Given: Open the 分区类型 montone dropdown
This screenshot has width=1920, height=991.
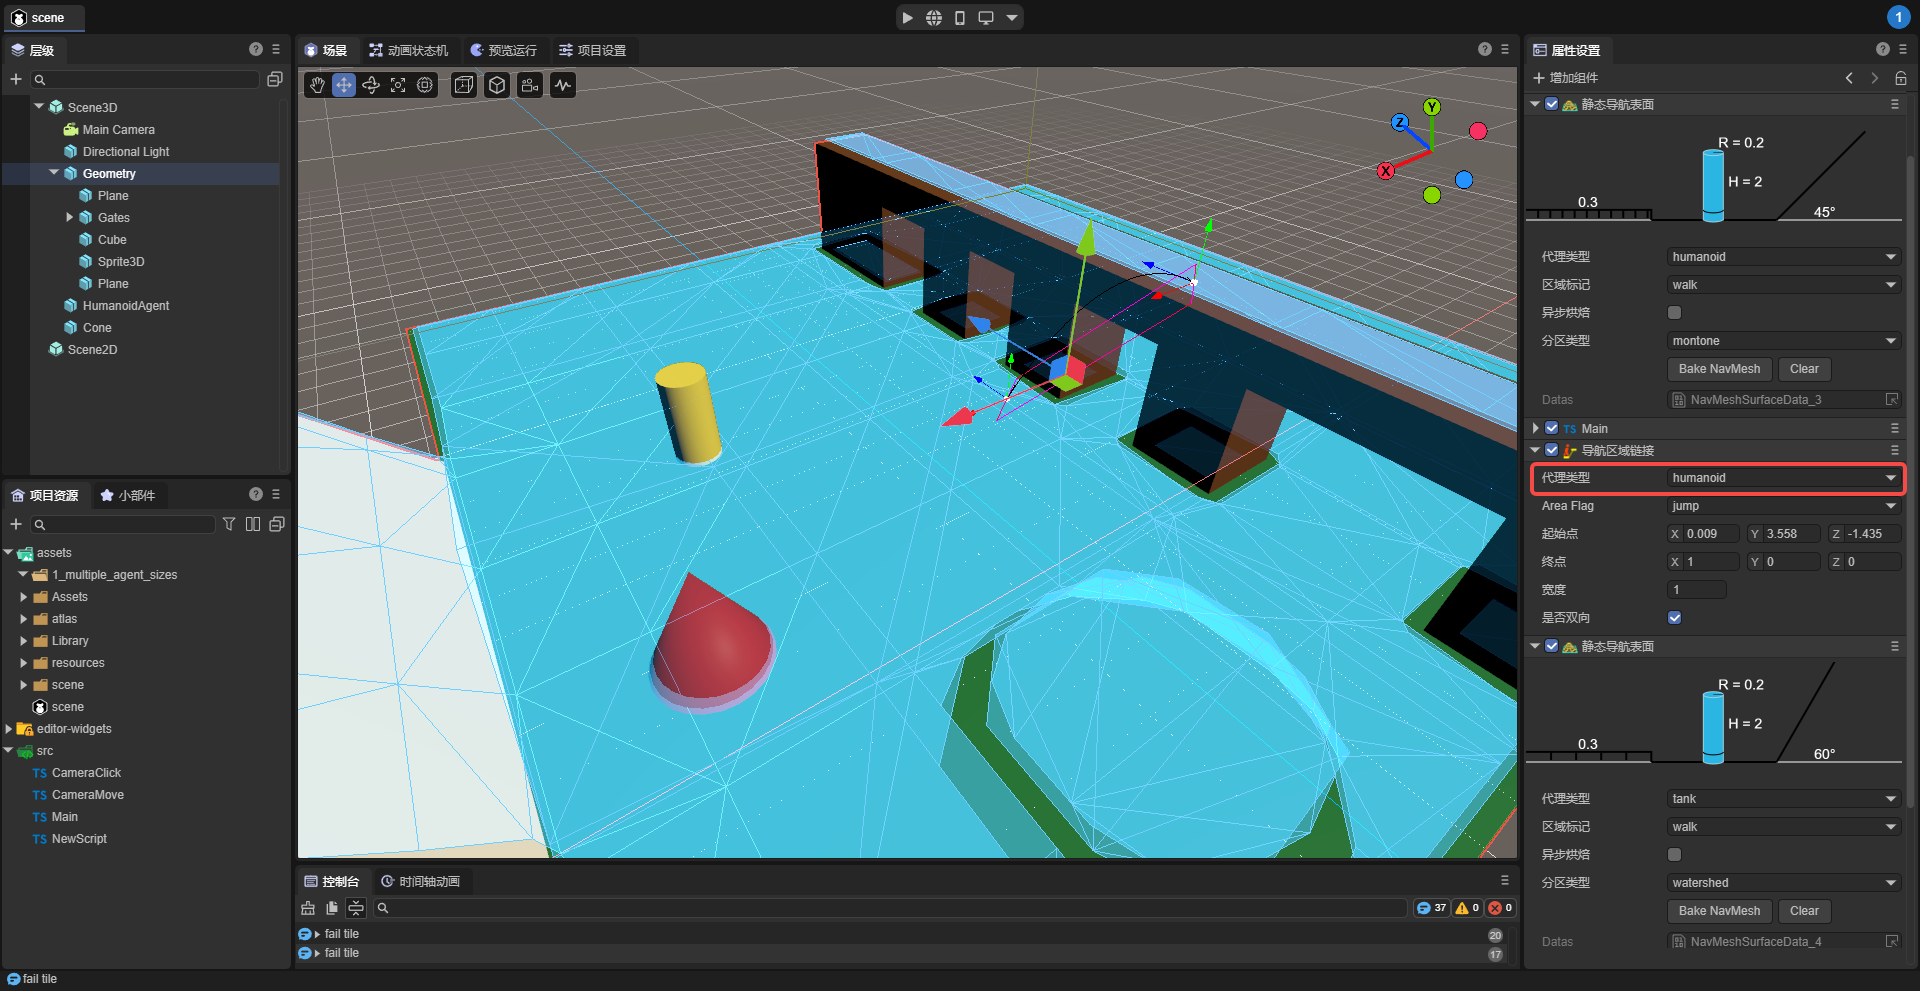Looking at the screenshot, I should click(1783, 341).
